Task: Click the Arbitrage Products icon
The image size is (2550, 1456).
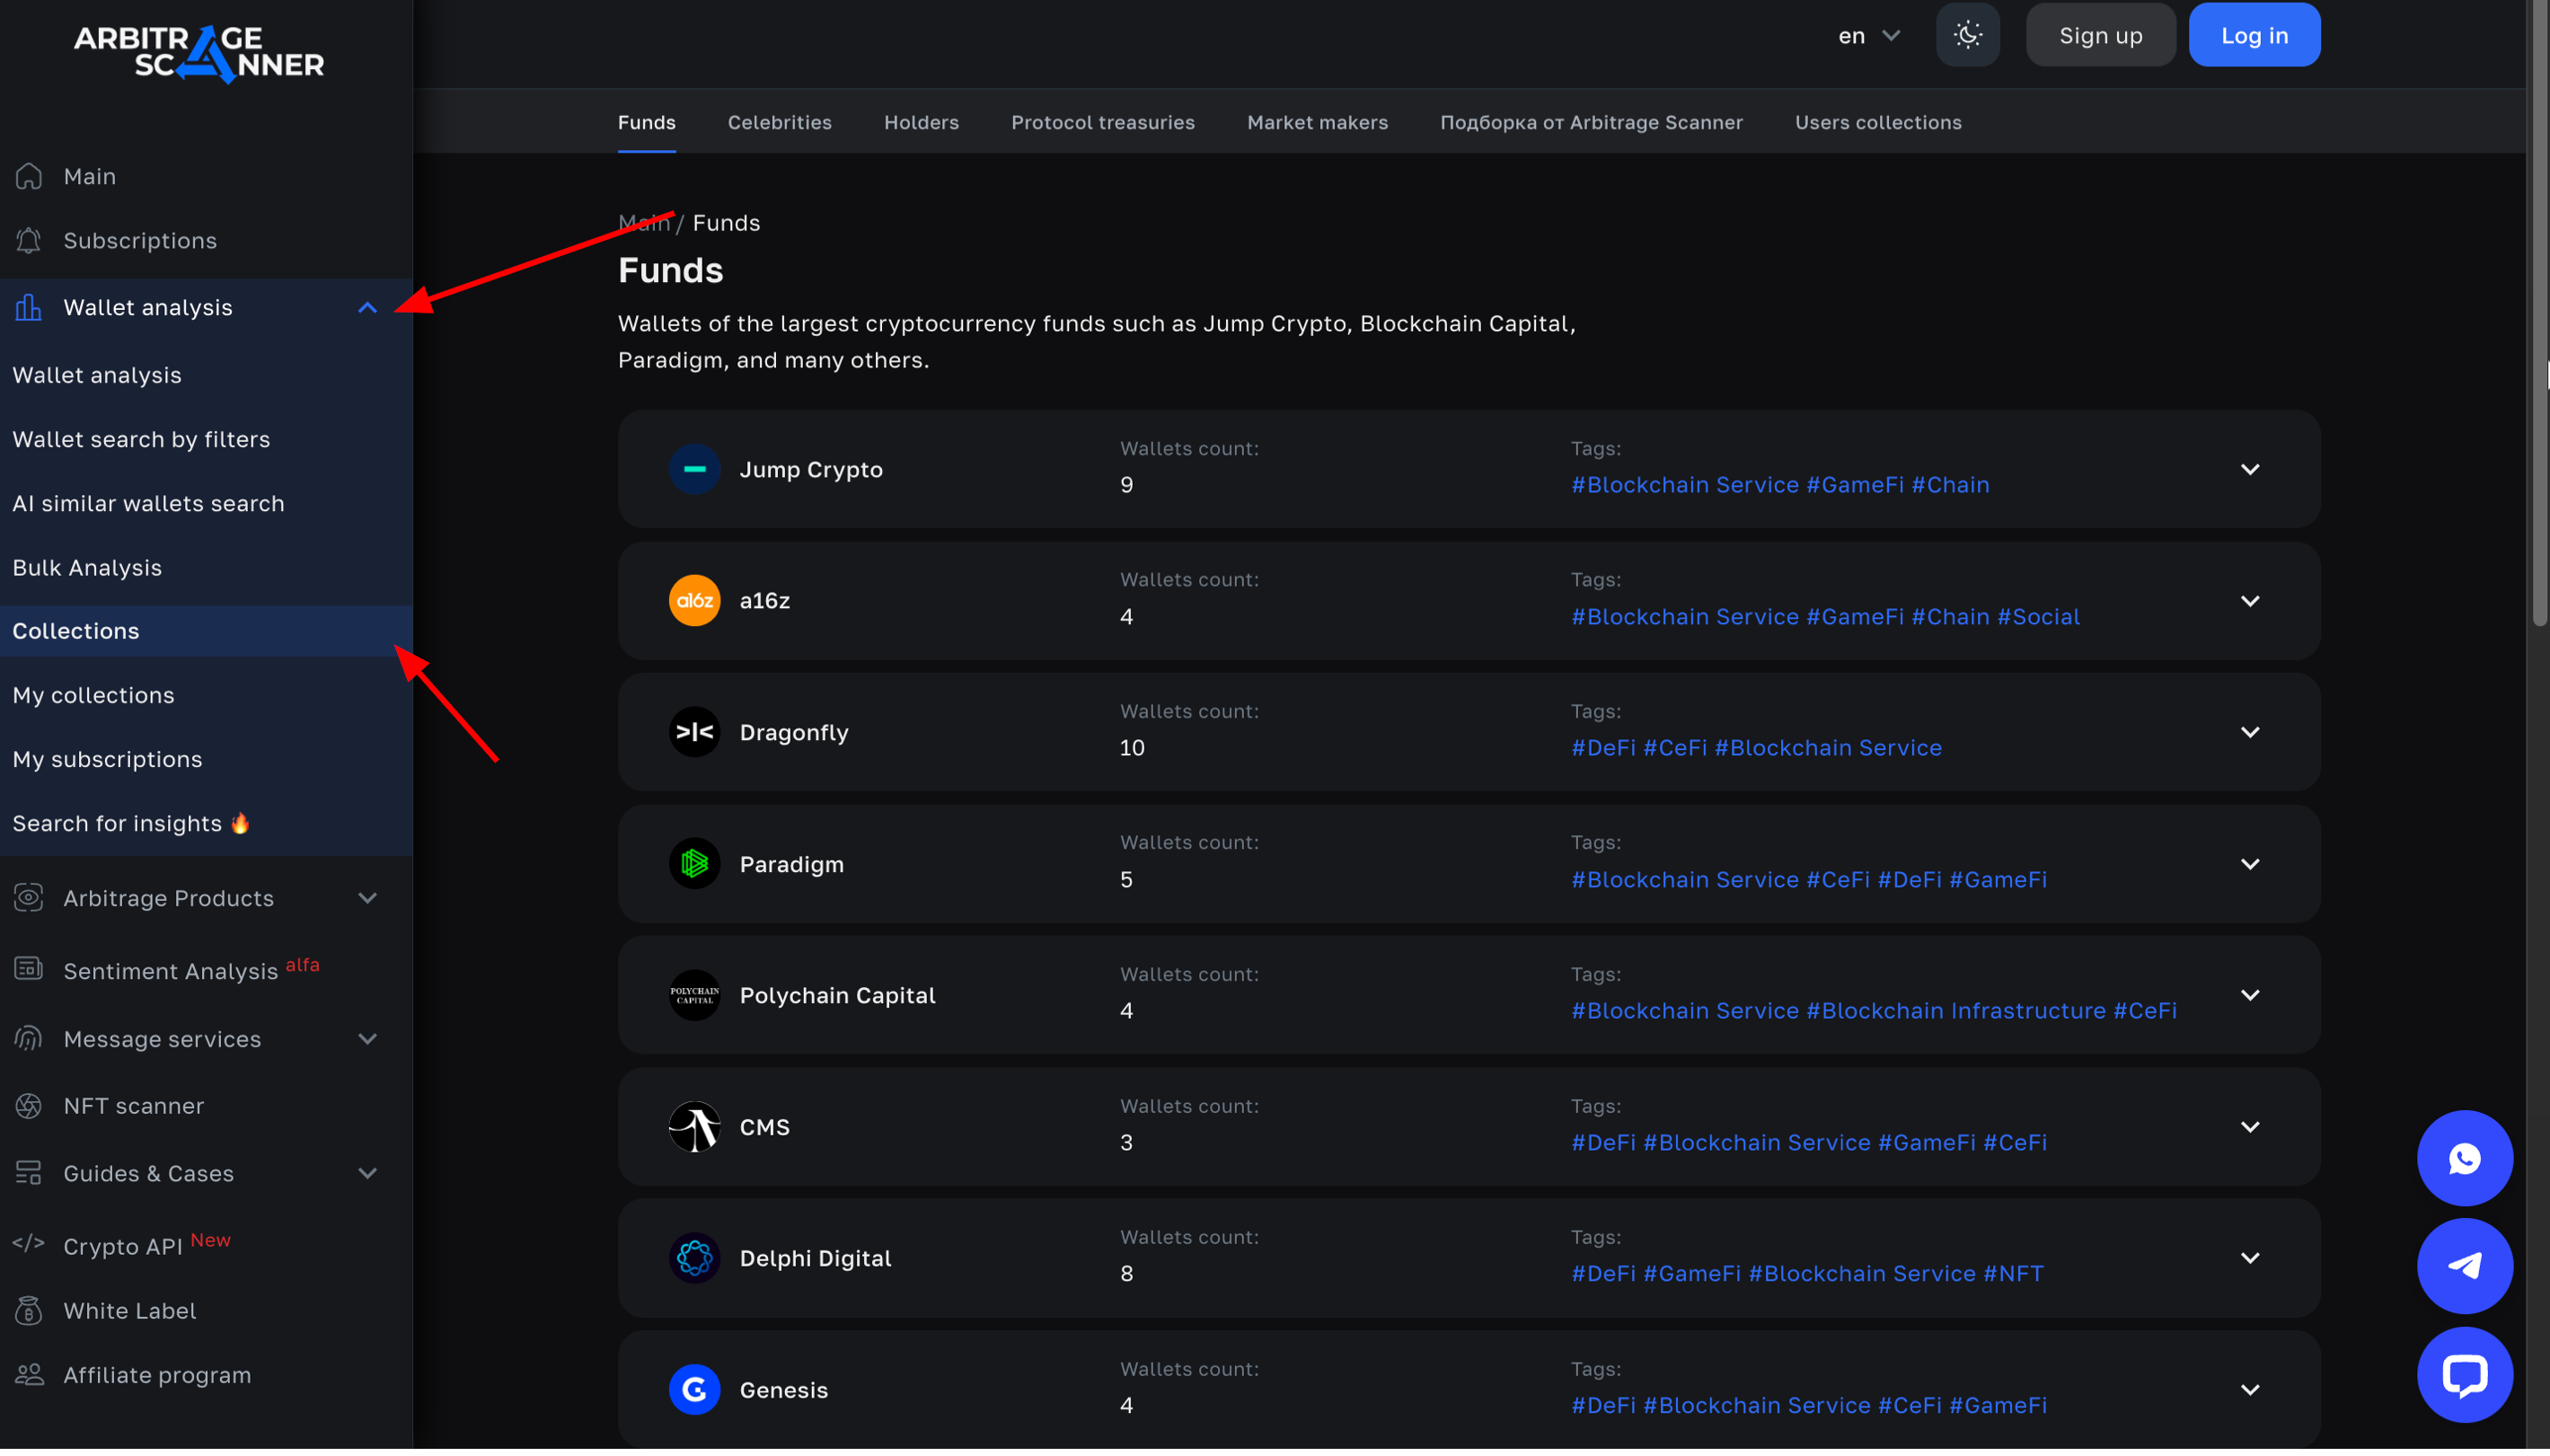Action: pos(29,898)
